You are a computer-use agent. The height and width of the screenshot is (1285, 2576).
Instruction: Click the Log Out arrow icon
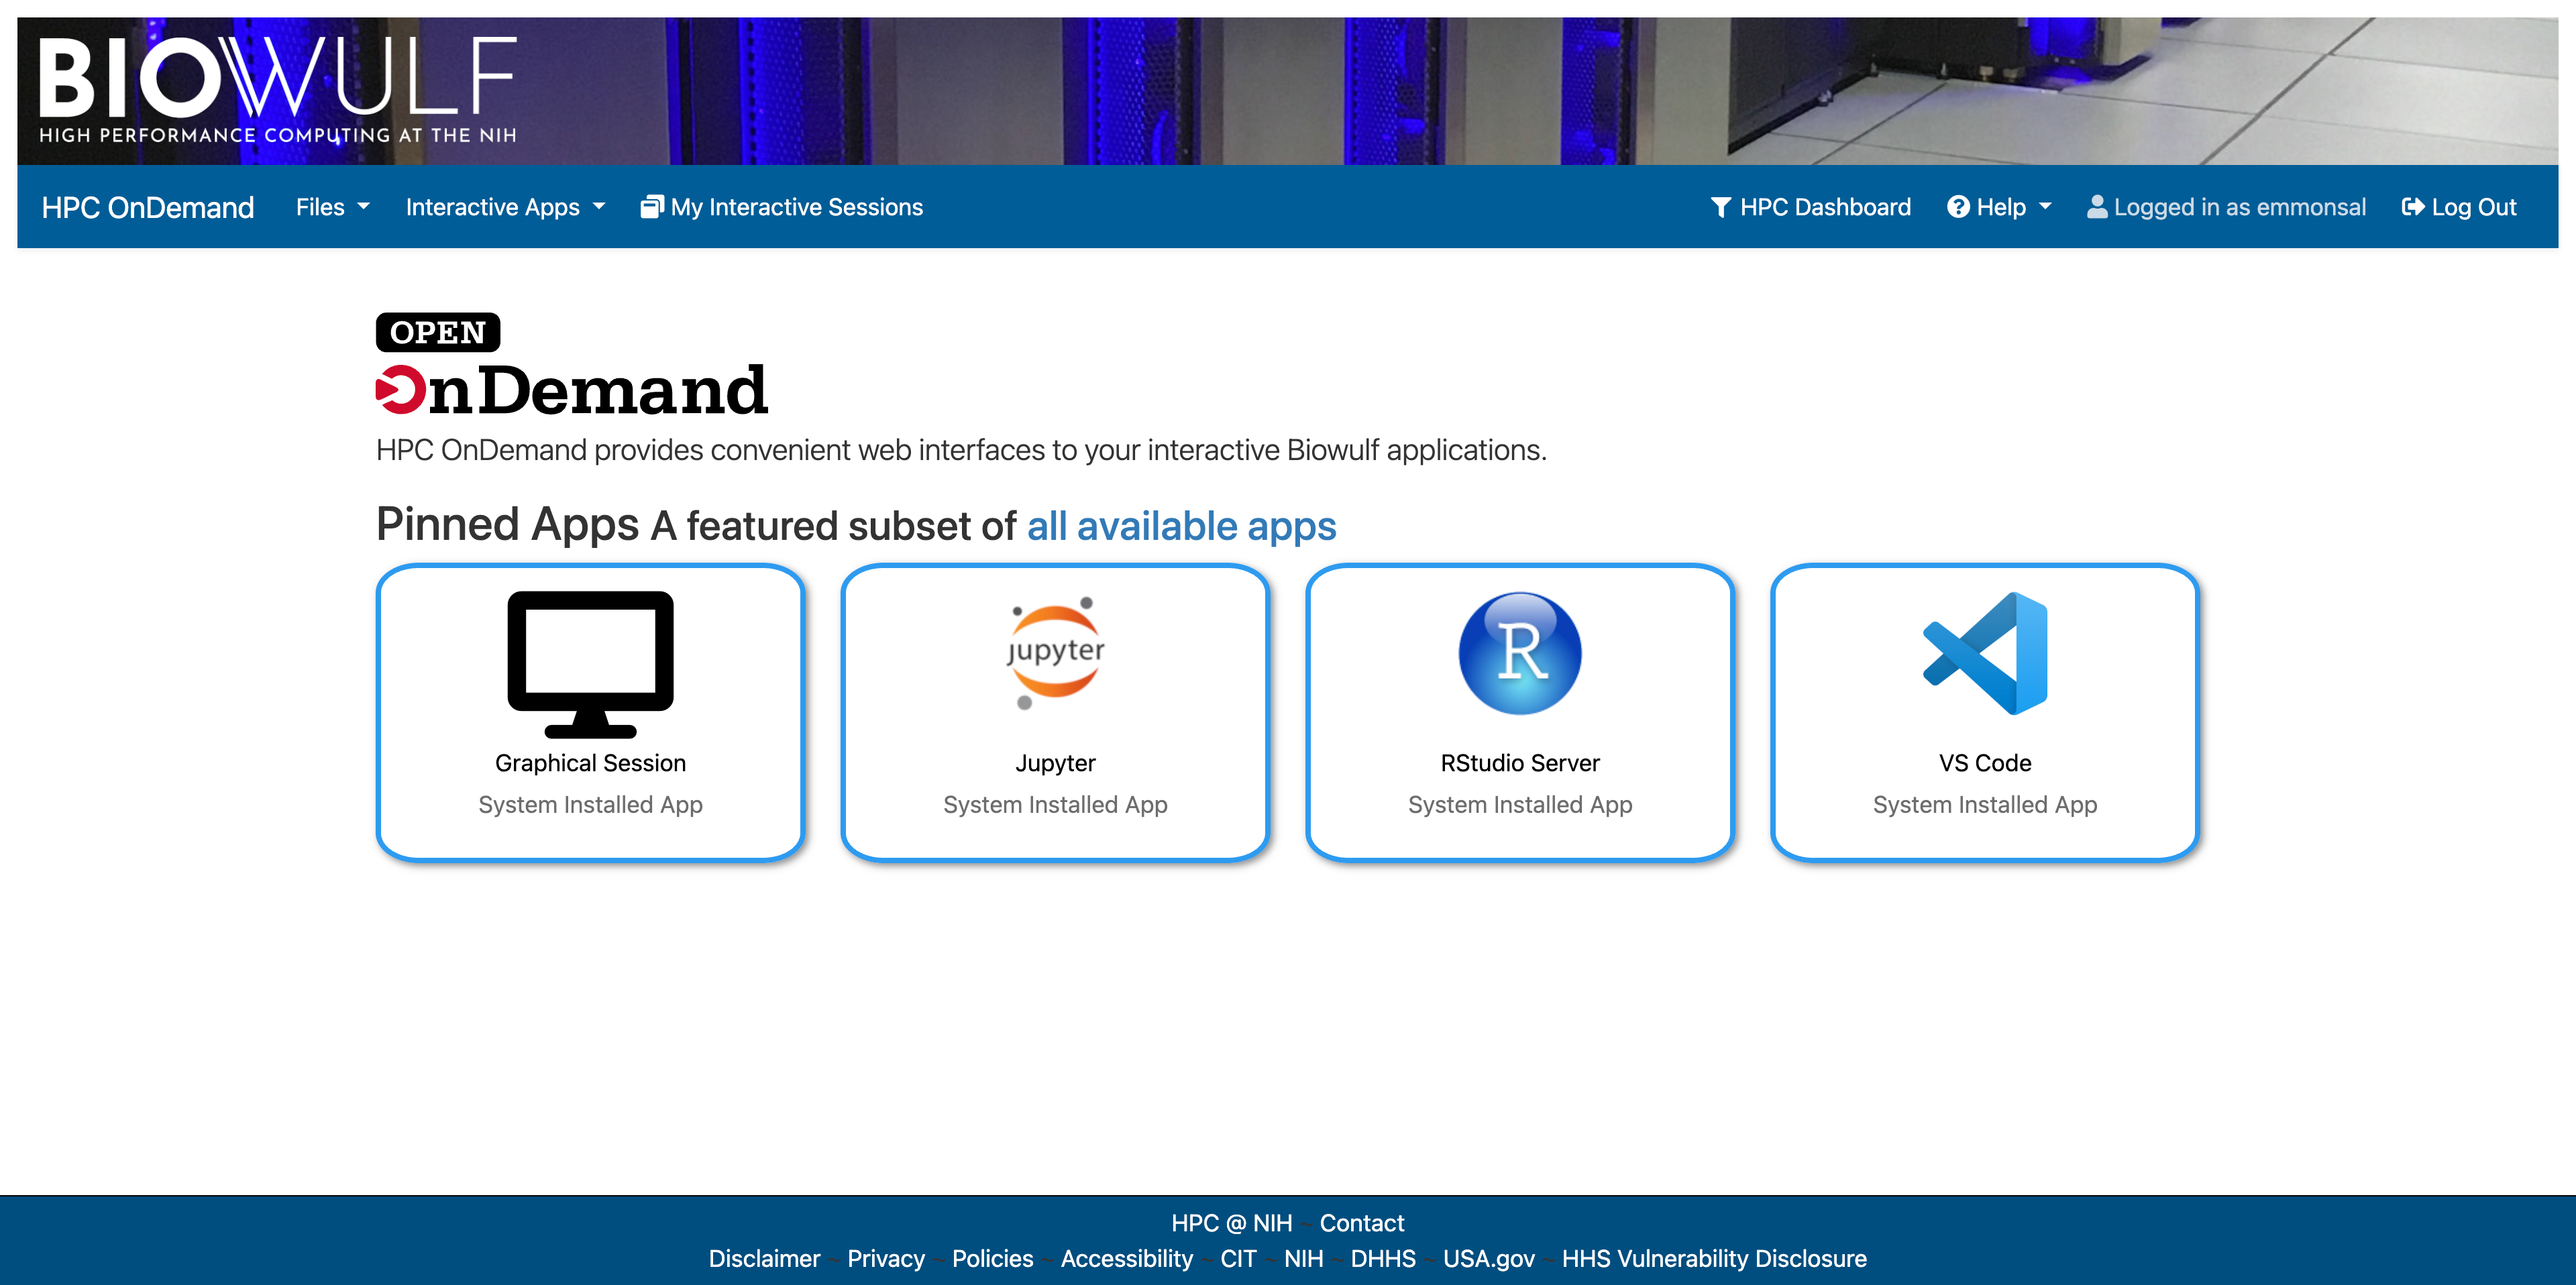(2413, 207)
